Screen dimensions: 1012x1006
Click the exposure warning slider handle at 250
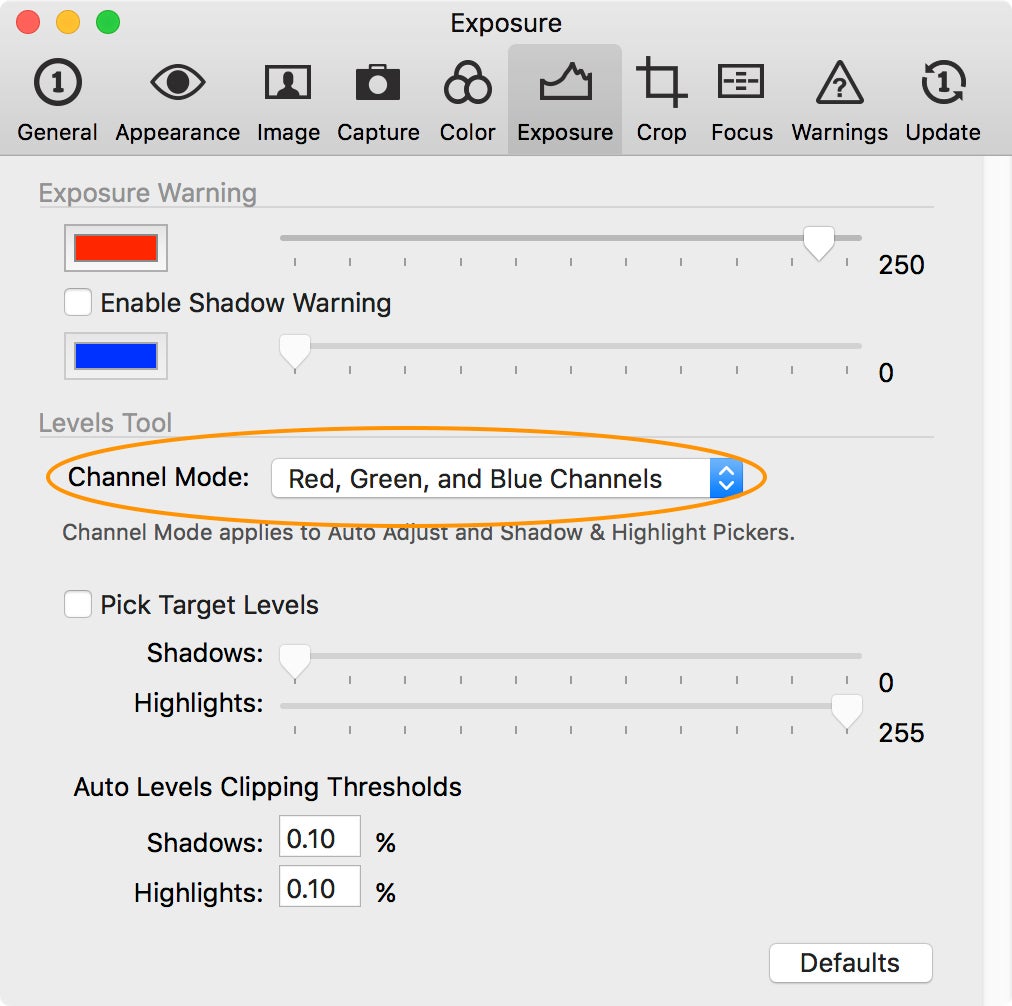[818, 243]
